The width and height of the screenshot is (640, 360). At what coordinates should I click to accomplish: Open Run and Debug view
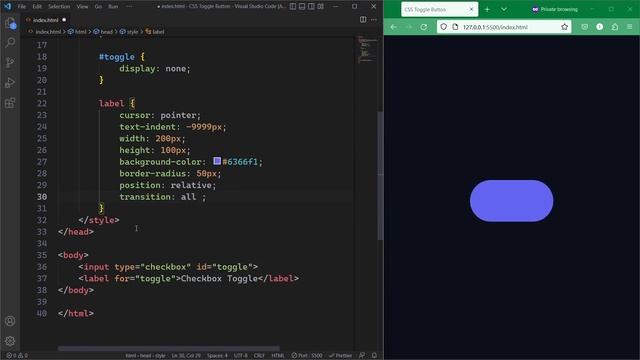click(10, 82)
